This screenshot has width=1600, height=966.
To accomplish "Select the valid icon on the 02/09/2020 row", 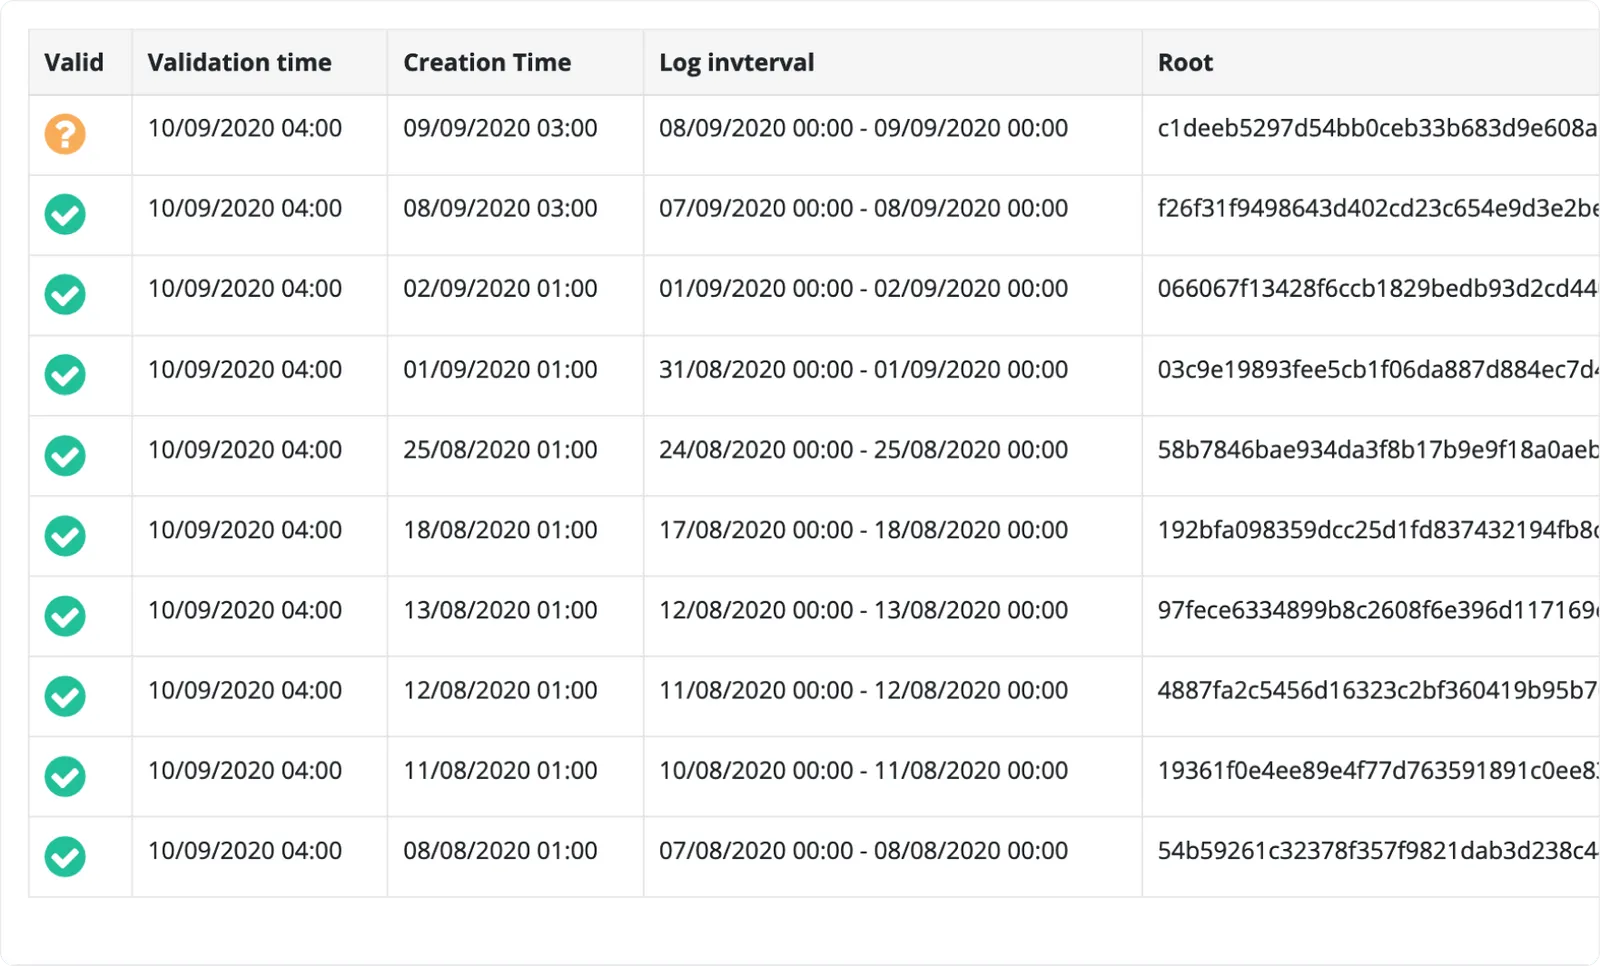I will point(64,294).
